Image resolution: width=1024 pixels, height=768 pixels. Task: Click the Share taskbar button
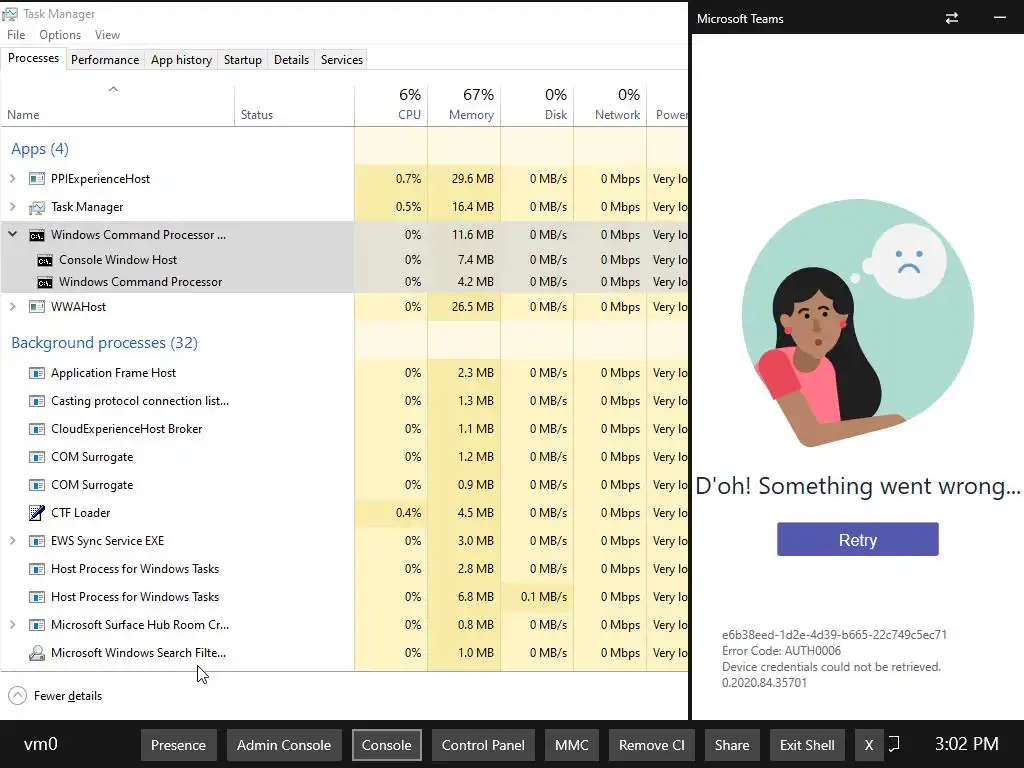pos(732,745)
